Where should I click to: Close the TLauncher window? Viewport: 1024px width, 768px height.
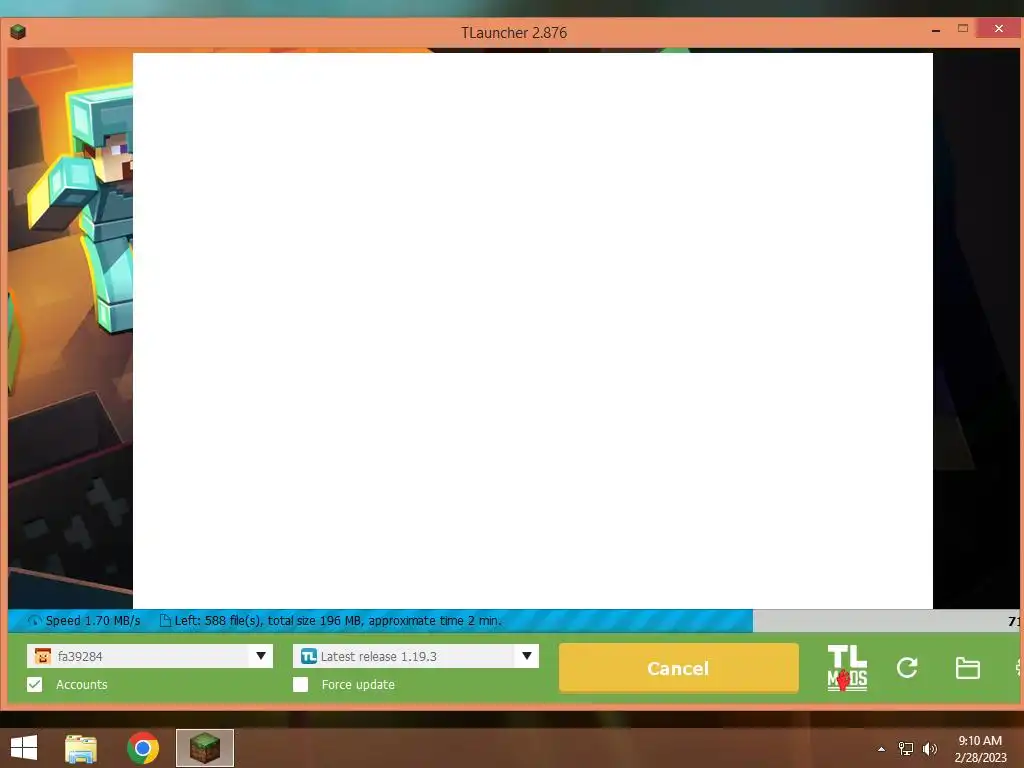999,28
